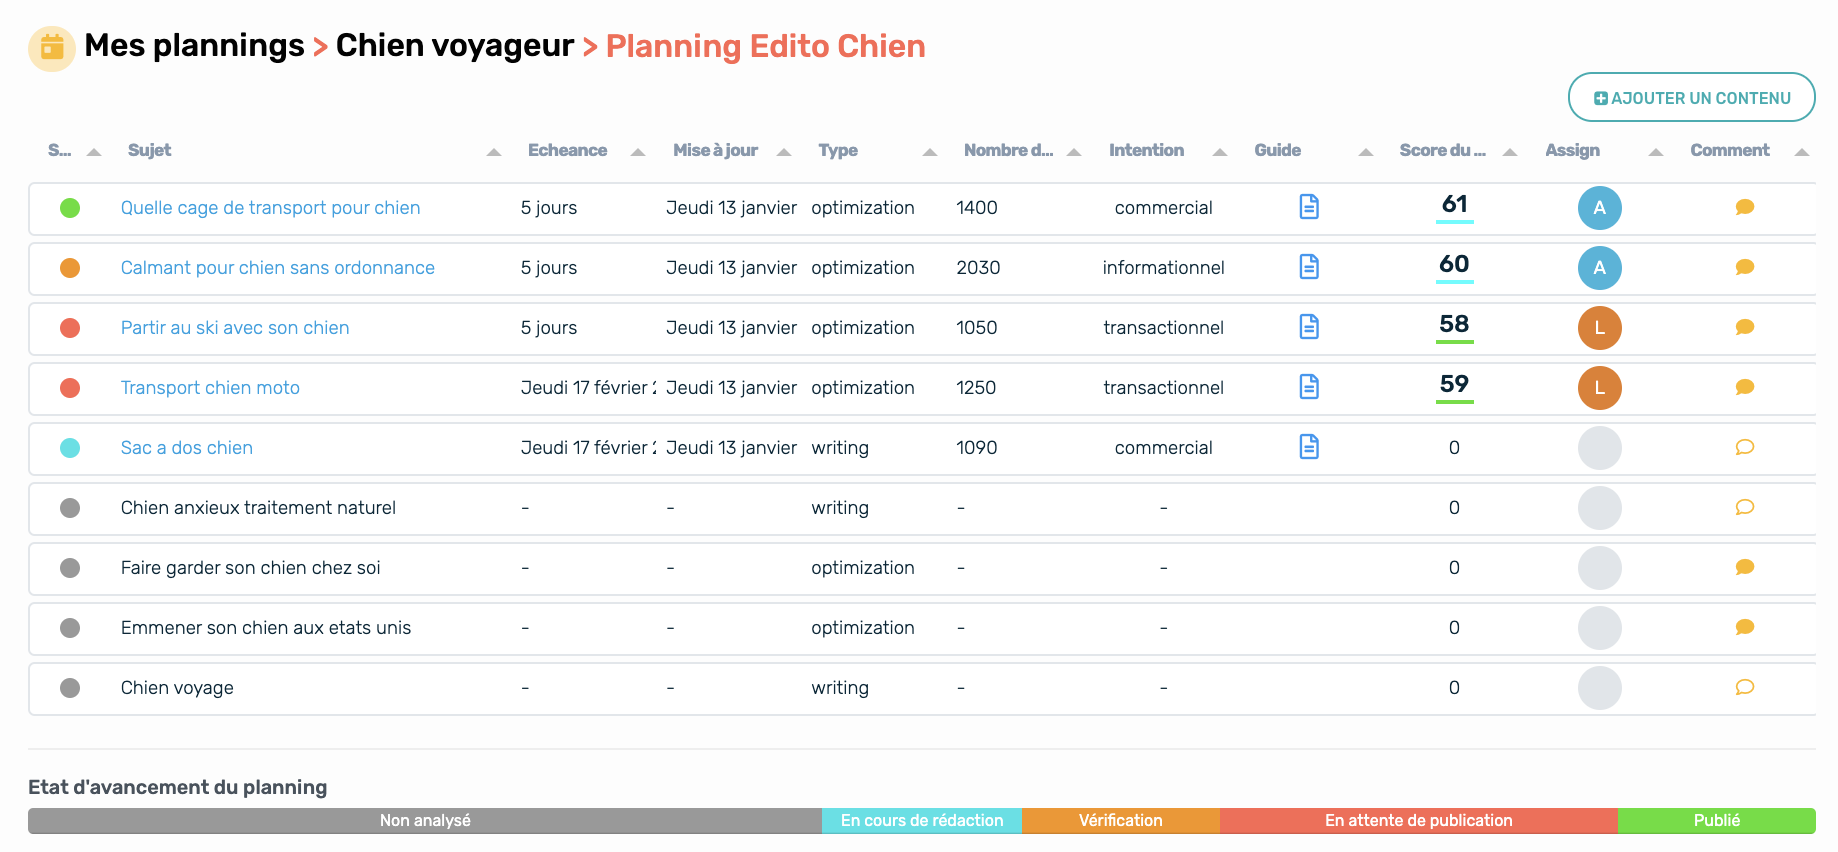
Task: Open comment bubble for Faire garder son chien
Action: pos(1745,567)
